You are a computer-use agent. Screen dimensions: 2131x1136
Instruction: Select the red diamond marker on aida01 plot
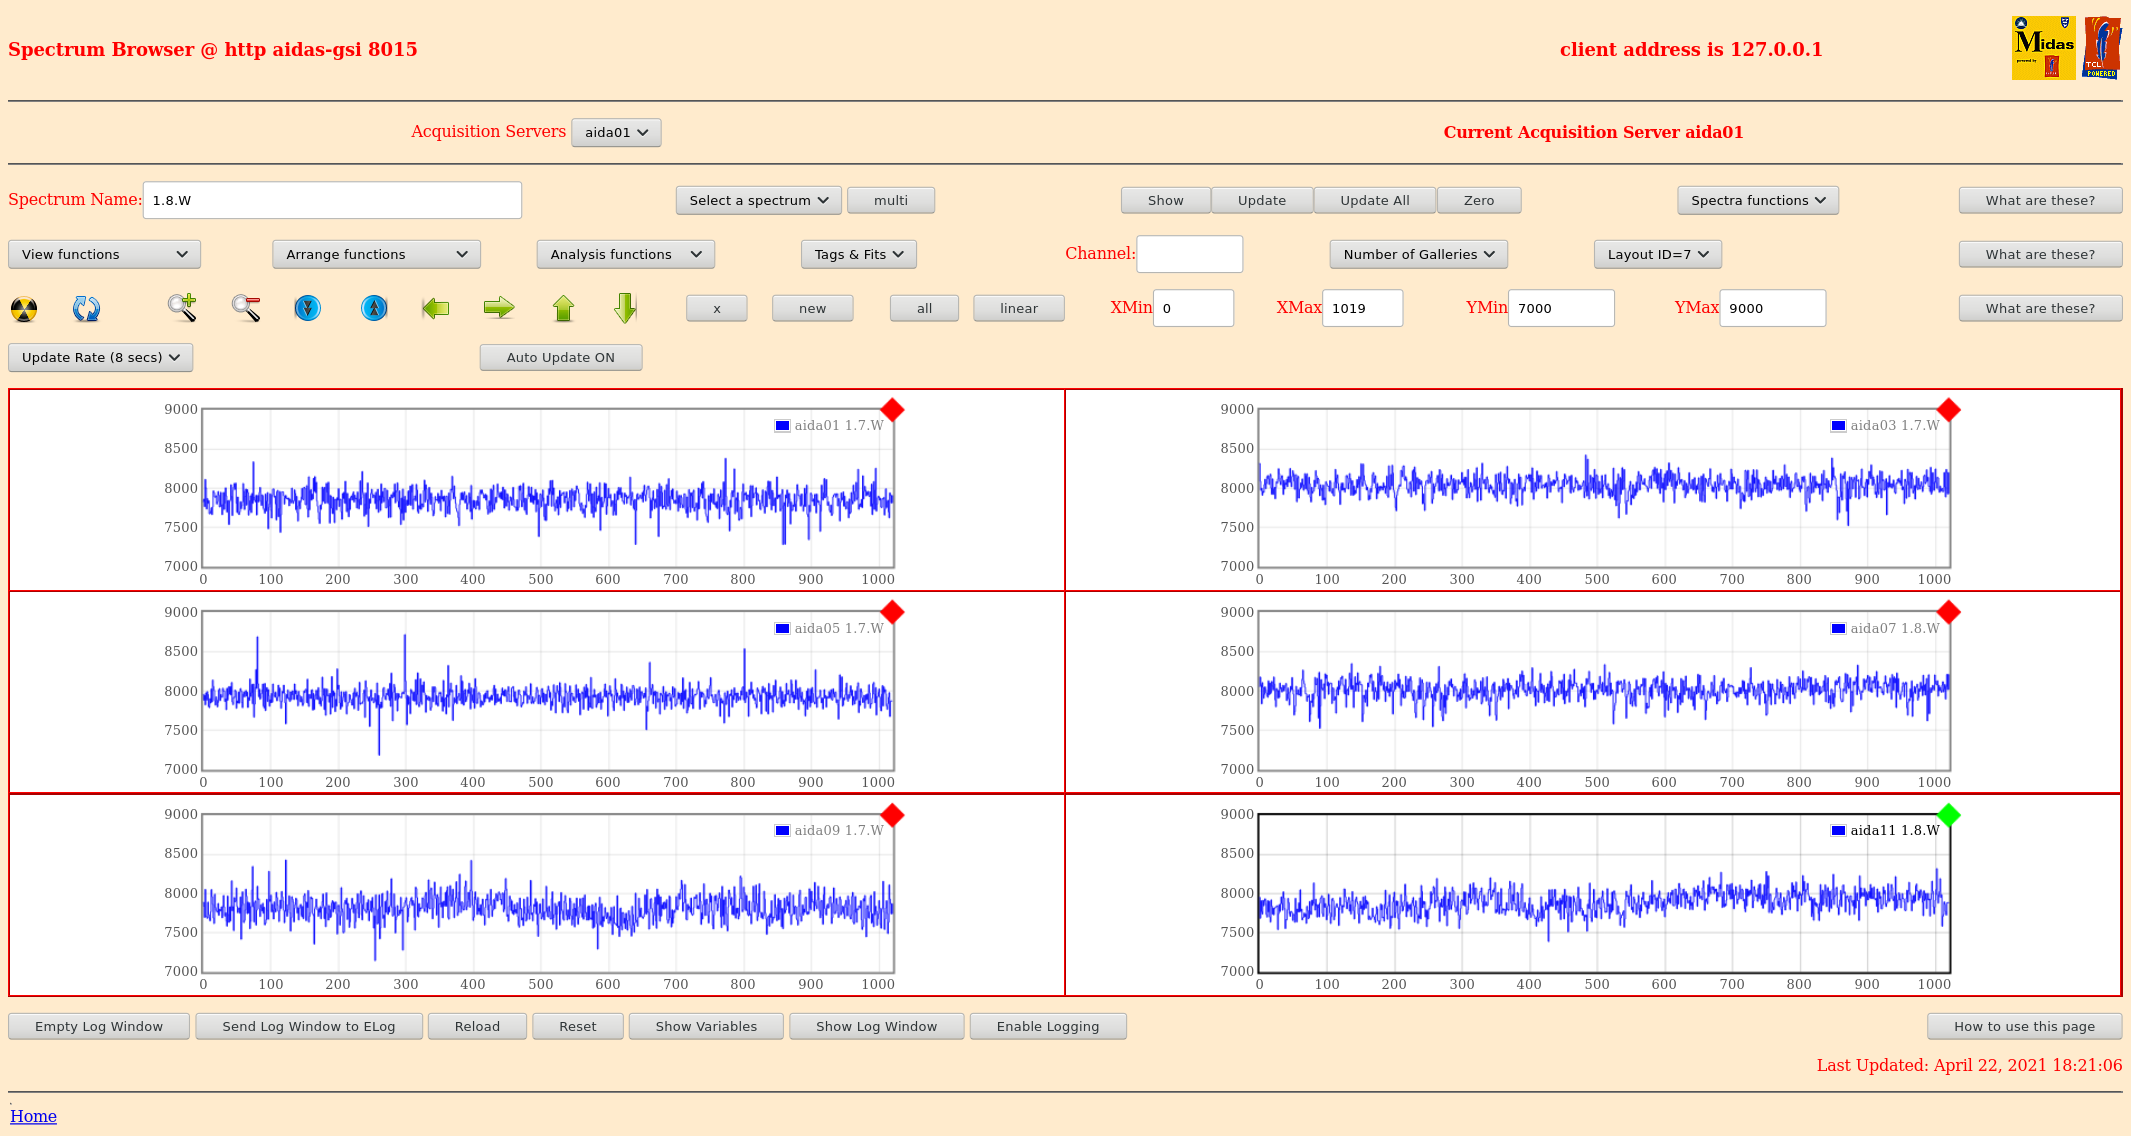pos(892,410)
